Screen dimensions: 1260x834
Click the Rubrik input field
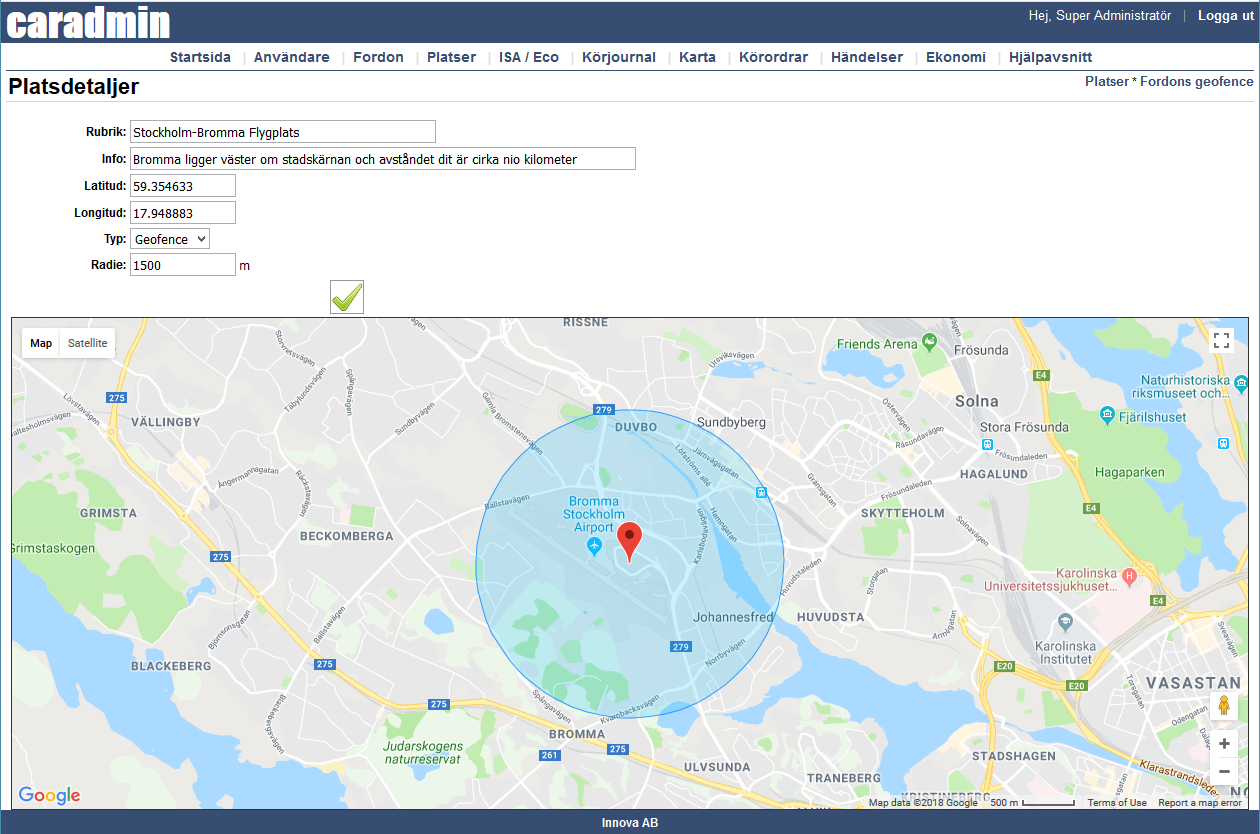283,131
